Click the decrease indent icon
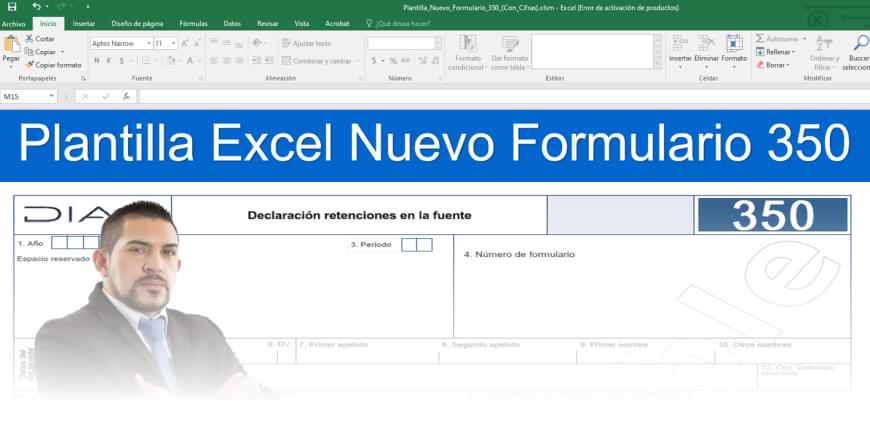 pyautogui.click(x=256, y=60)
